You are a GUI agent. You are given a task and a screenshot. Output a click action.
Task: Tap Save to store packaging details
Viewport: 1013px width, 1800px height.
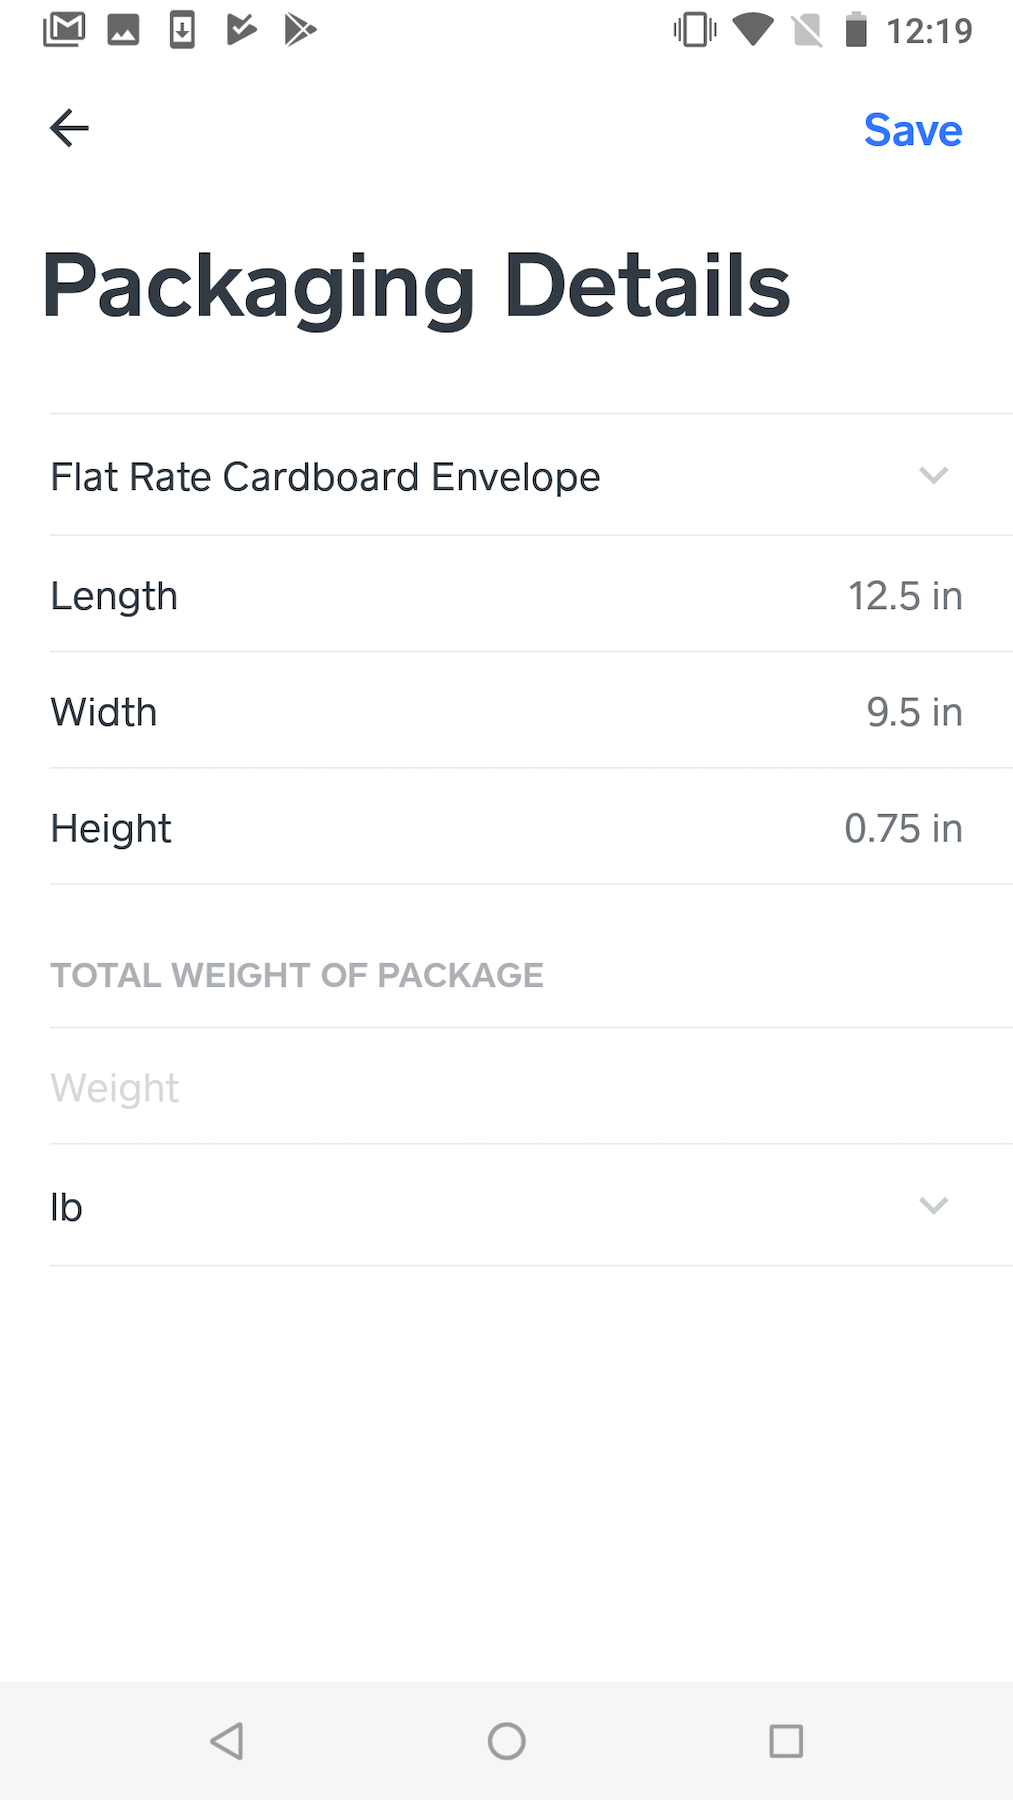pos(911,129)
